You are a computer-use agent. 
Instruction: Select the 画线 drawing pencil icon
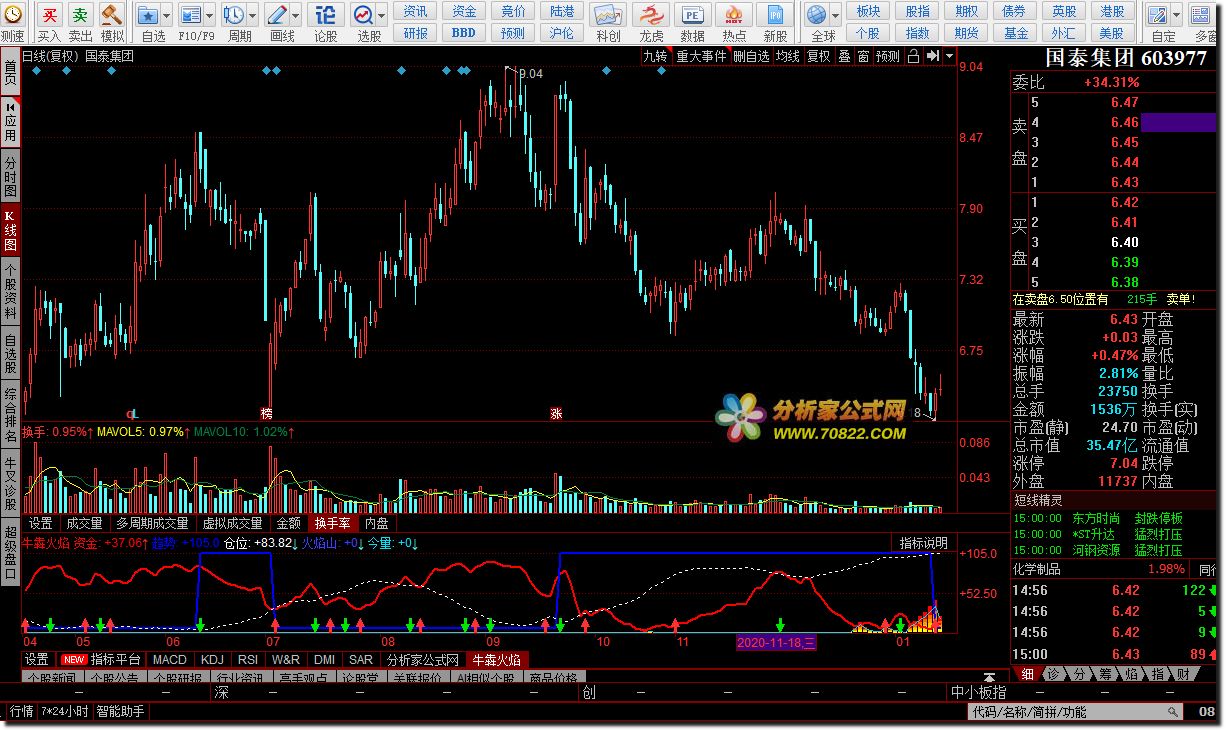click(275, 15)
